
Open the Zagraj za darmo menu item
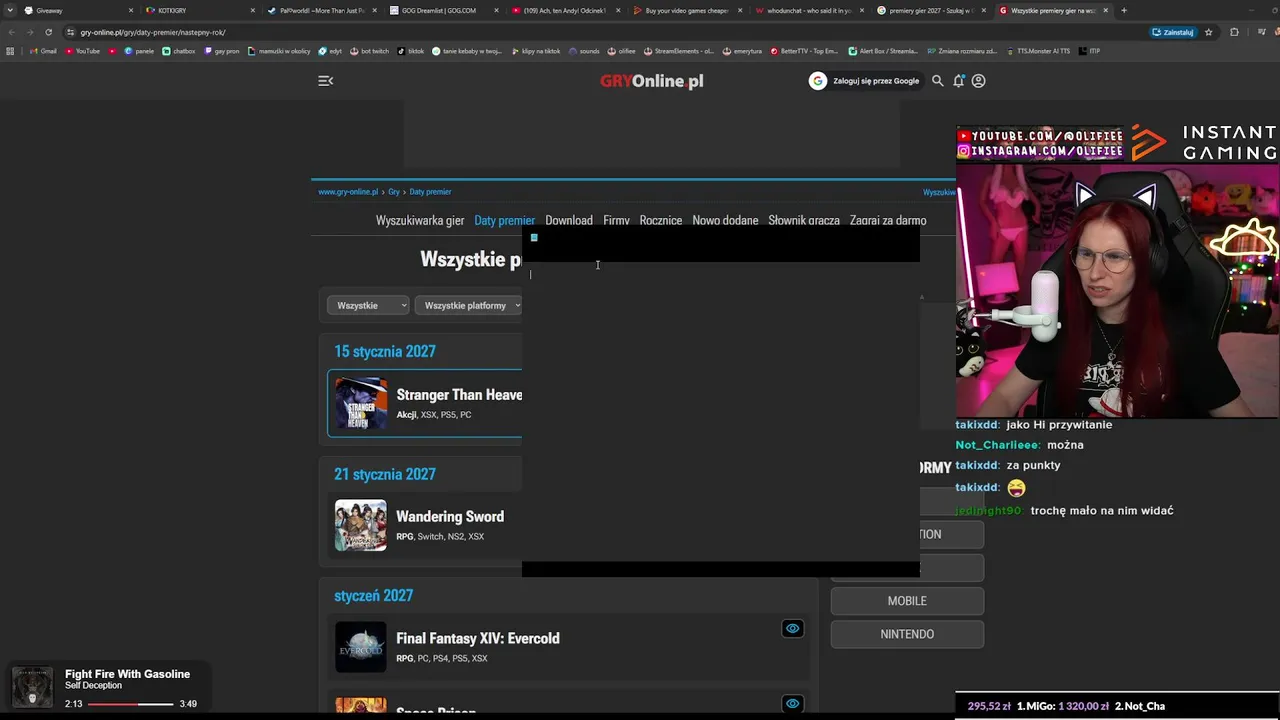pyautogui.click(x=888, y=220)
